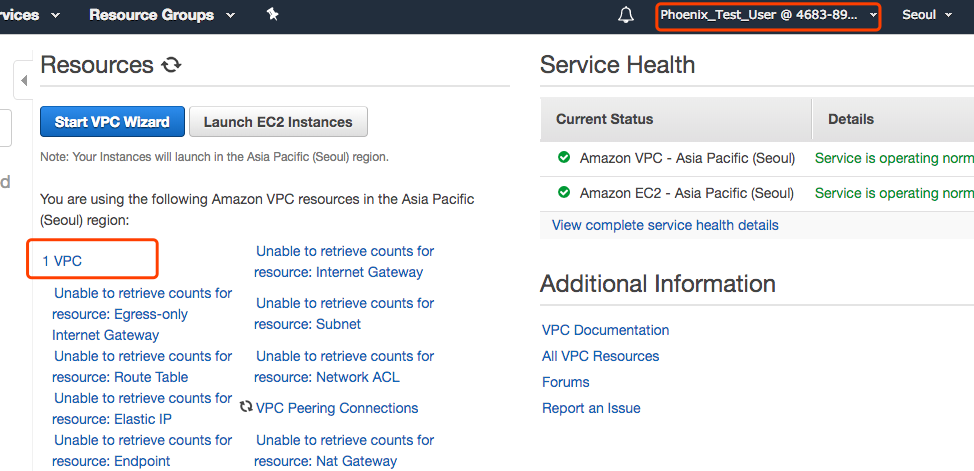Click green status check for Amazon EC2
Viewport: 974px width, 471px height.
click(564, 192)
